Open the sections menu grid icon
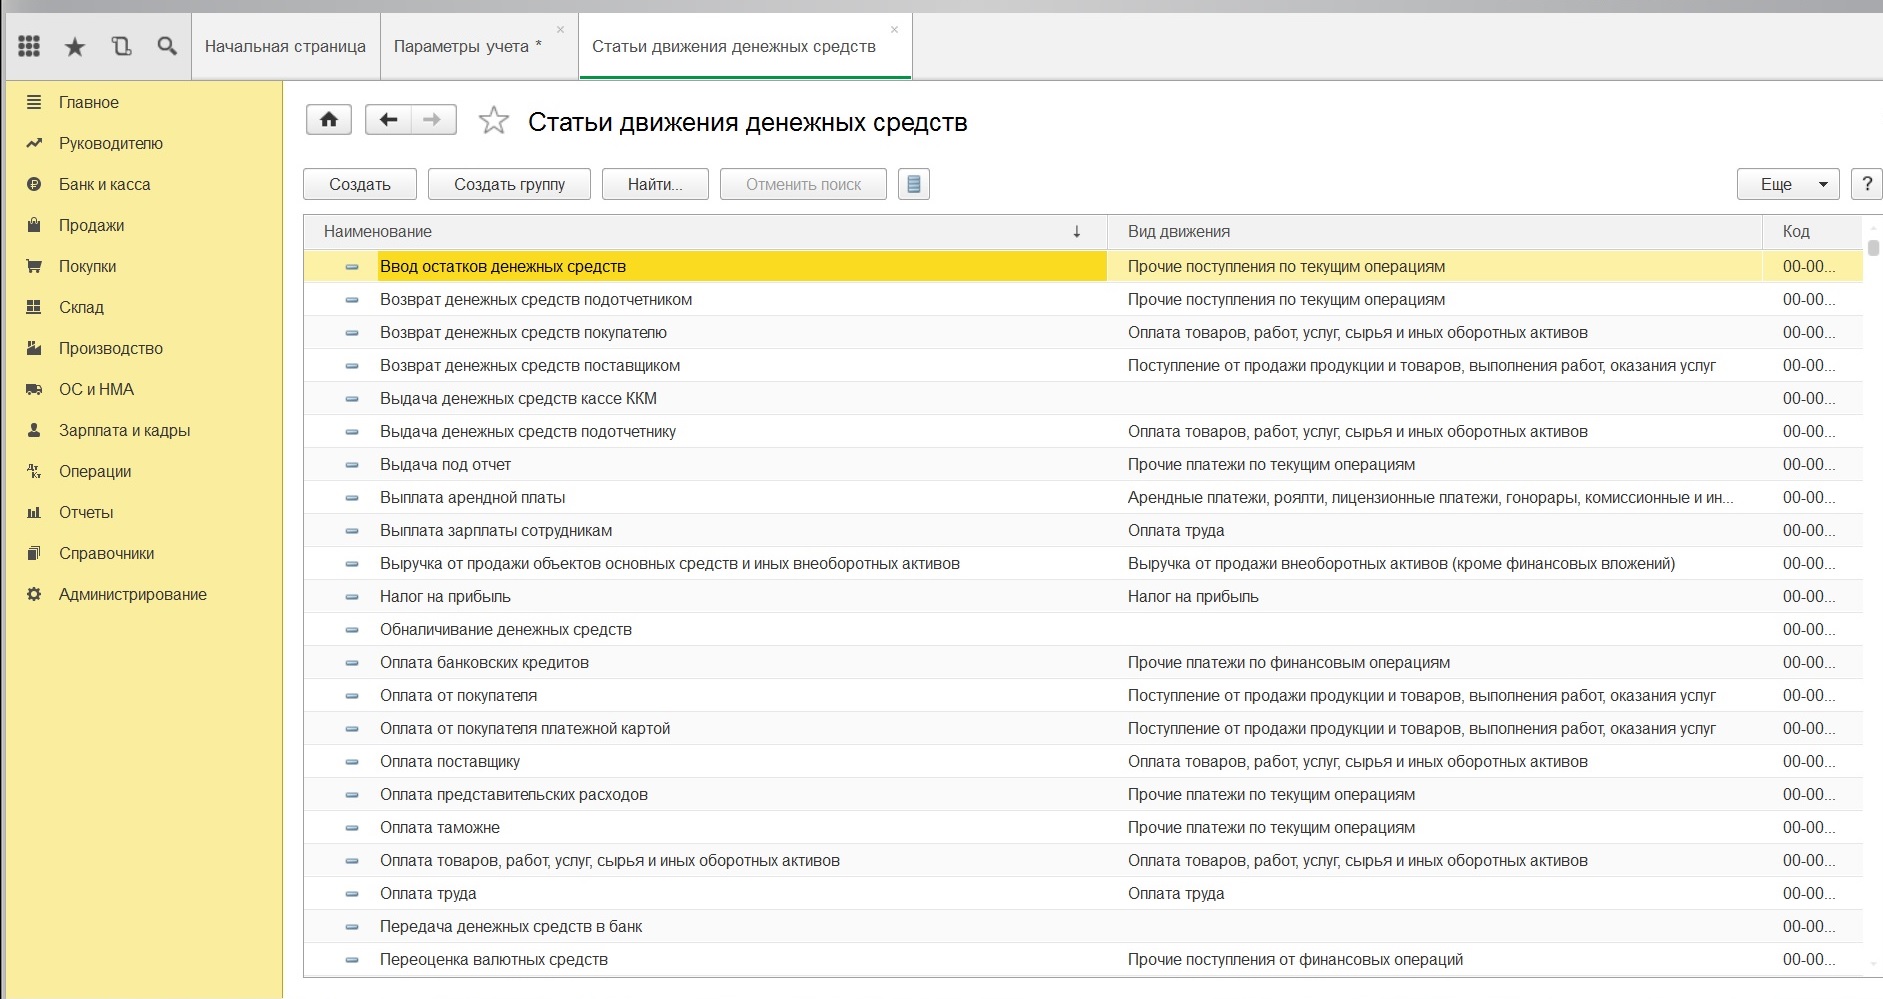Image resolution: width=1883 pixels, height=999 pixels. click(x=29, y=46)
